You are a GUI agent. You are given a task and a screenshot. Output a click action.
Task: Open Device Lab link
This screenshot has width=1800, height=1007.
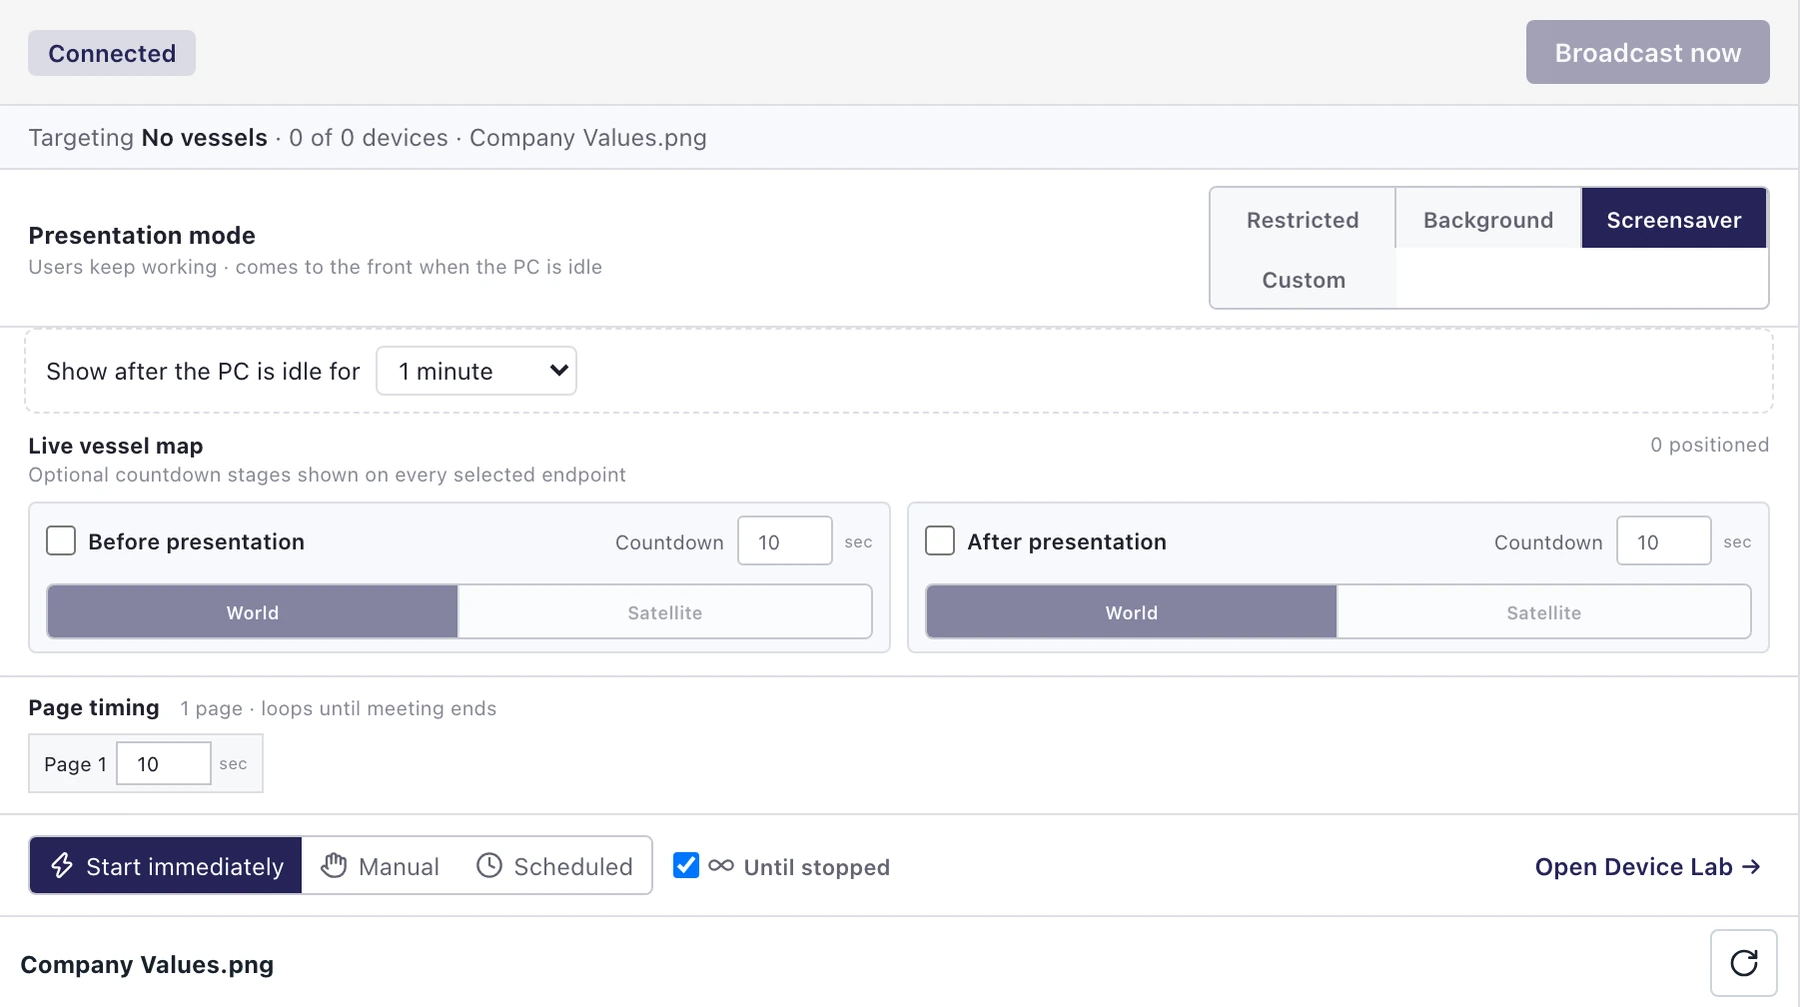[1648, 867]
